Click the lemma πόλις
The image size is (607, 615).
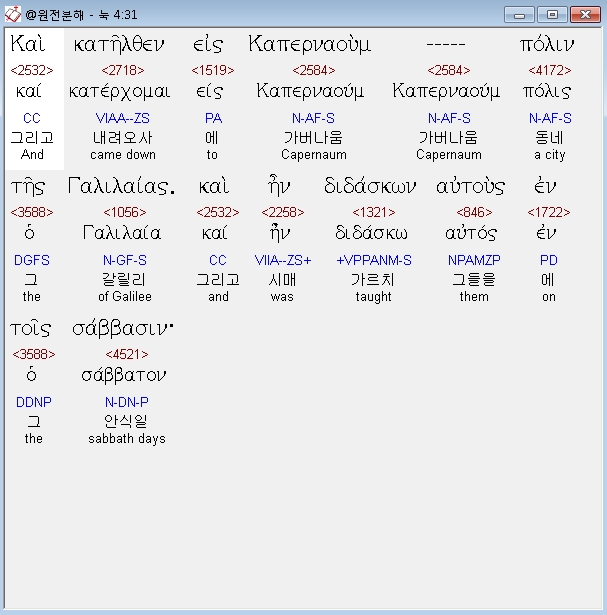[x=547, y=92]
